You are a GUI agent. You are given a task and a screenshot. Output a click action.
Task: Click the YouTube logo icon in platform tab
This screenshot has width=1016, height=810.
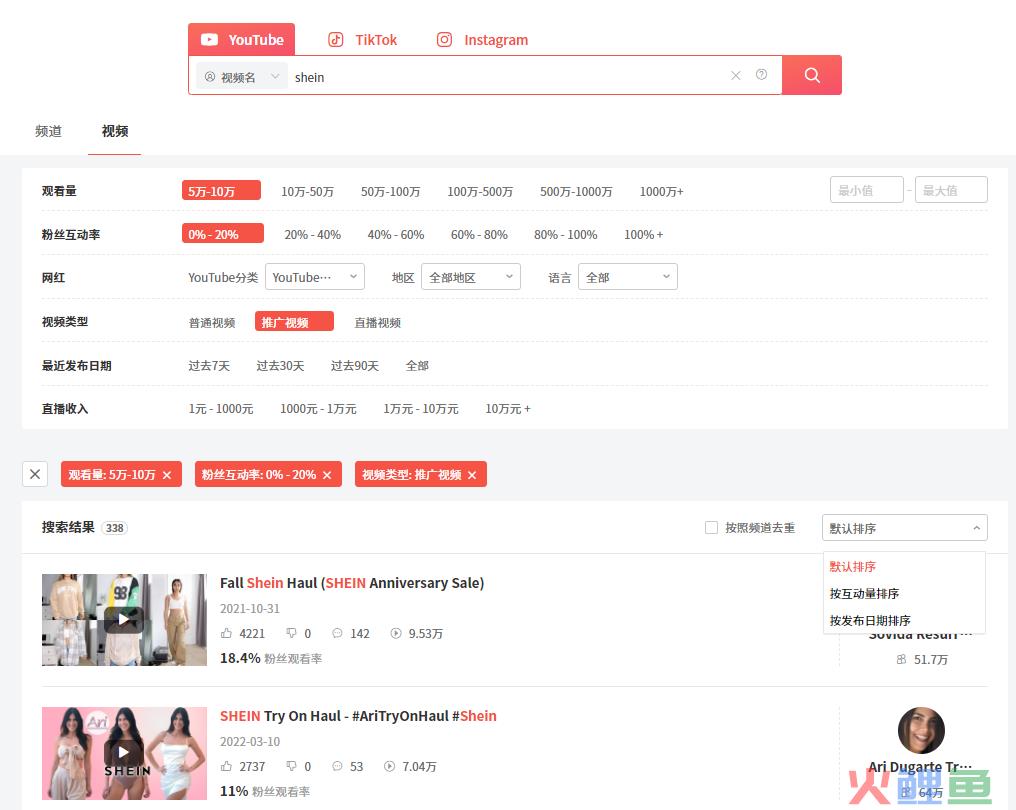[209, 40]
